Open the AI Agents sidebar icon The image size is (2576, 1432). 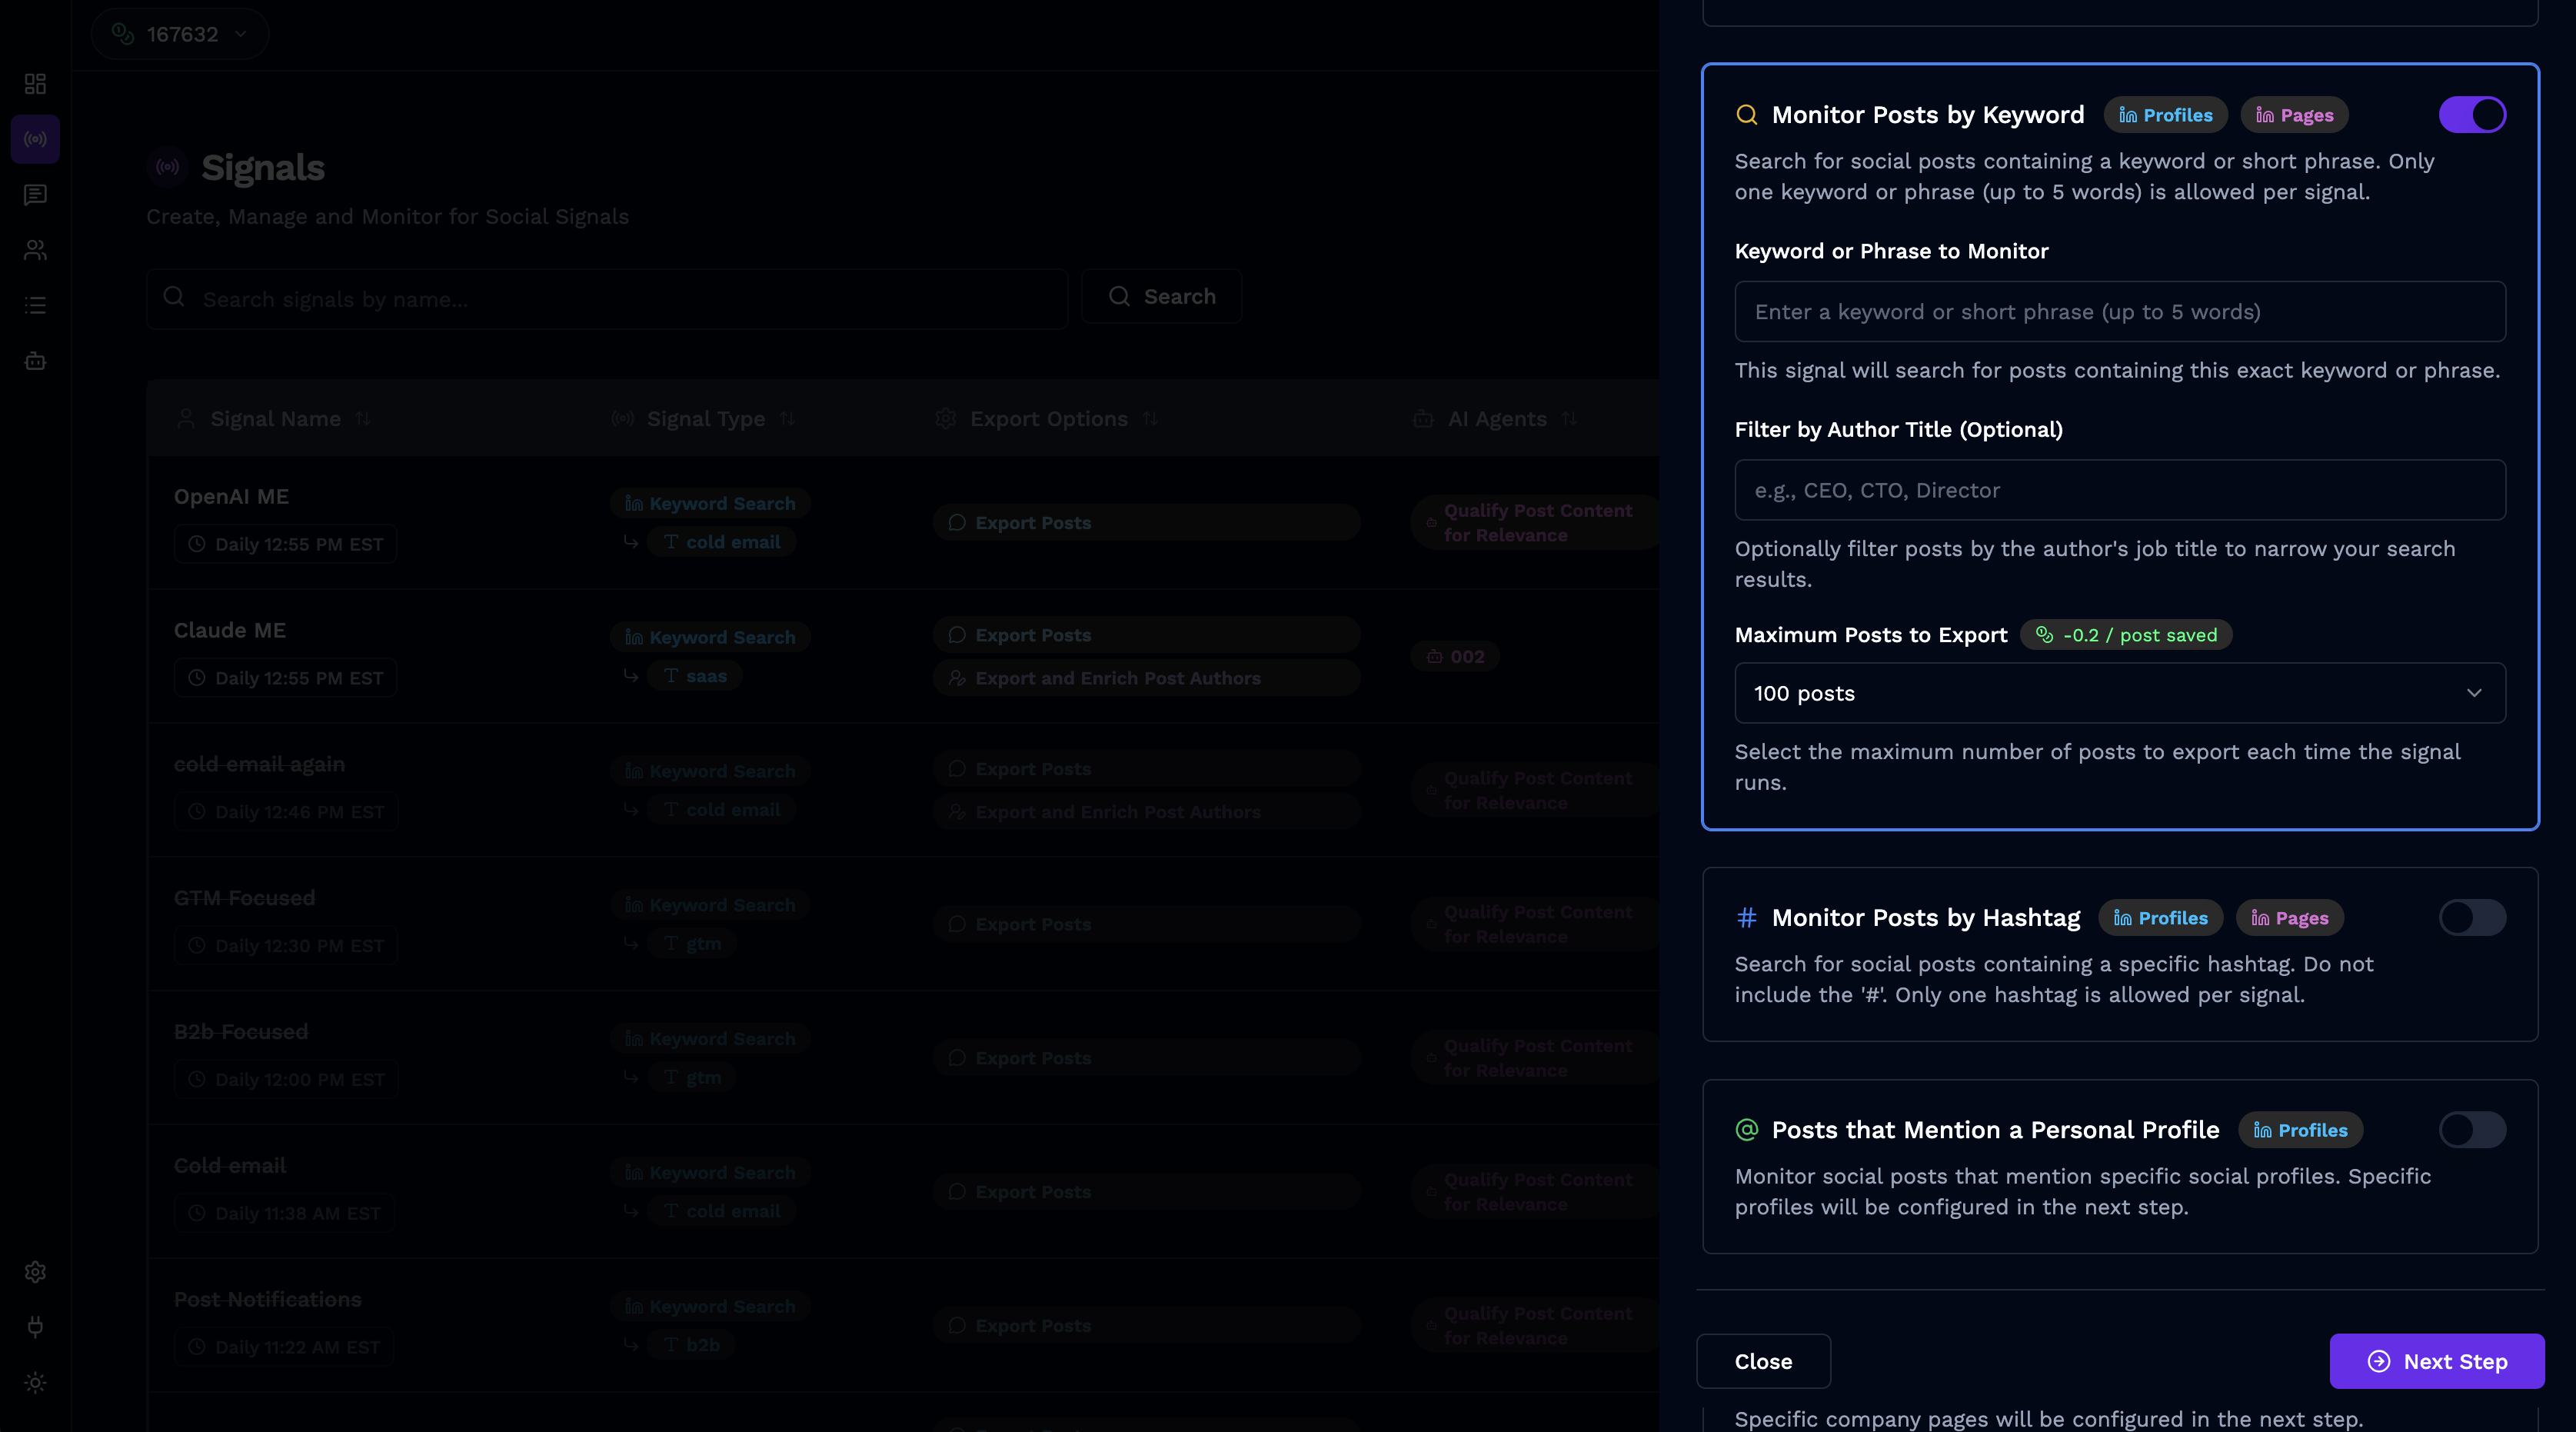(35, 361)
